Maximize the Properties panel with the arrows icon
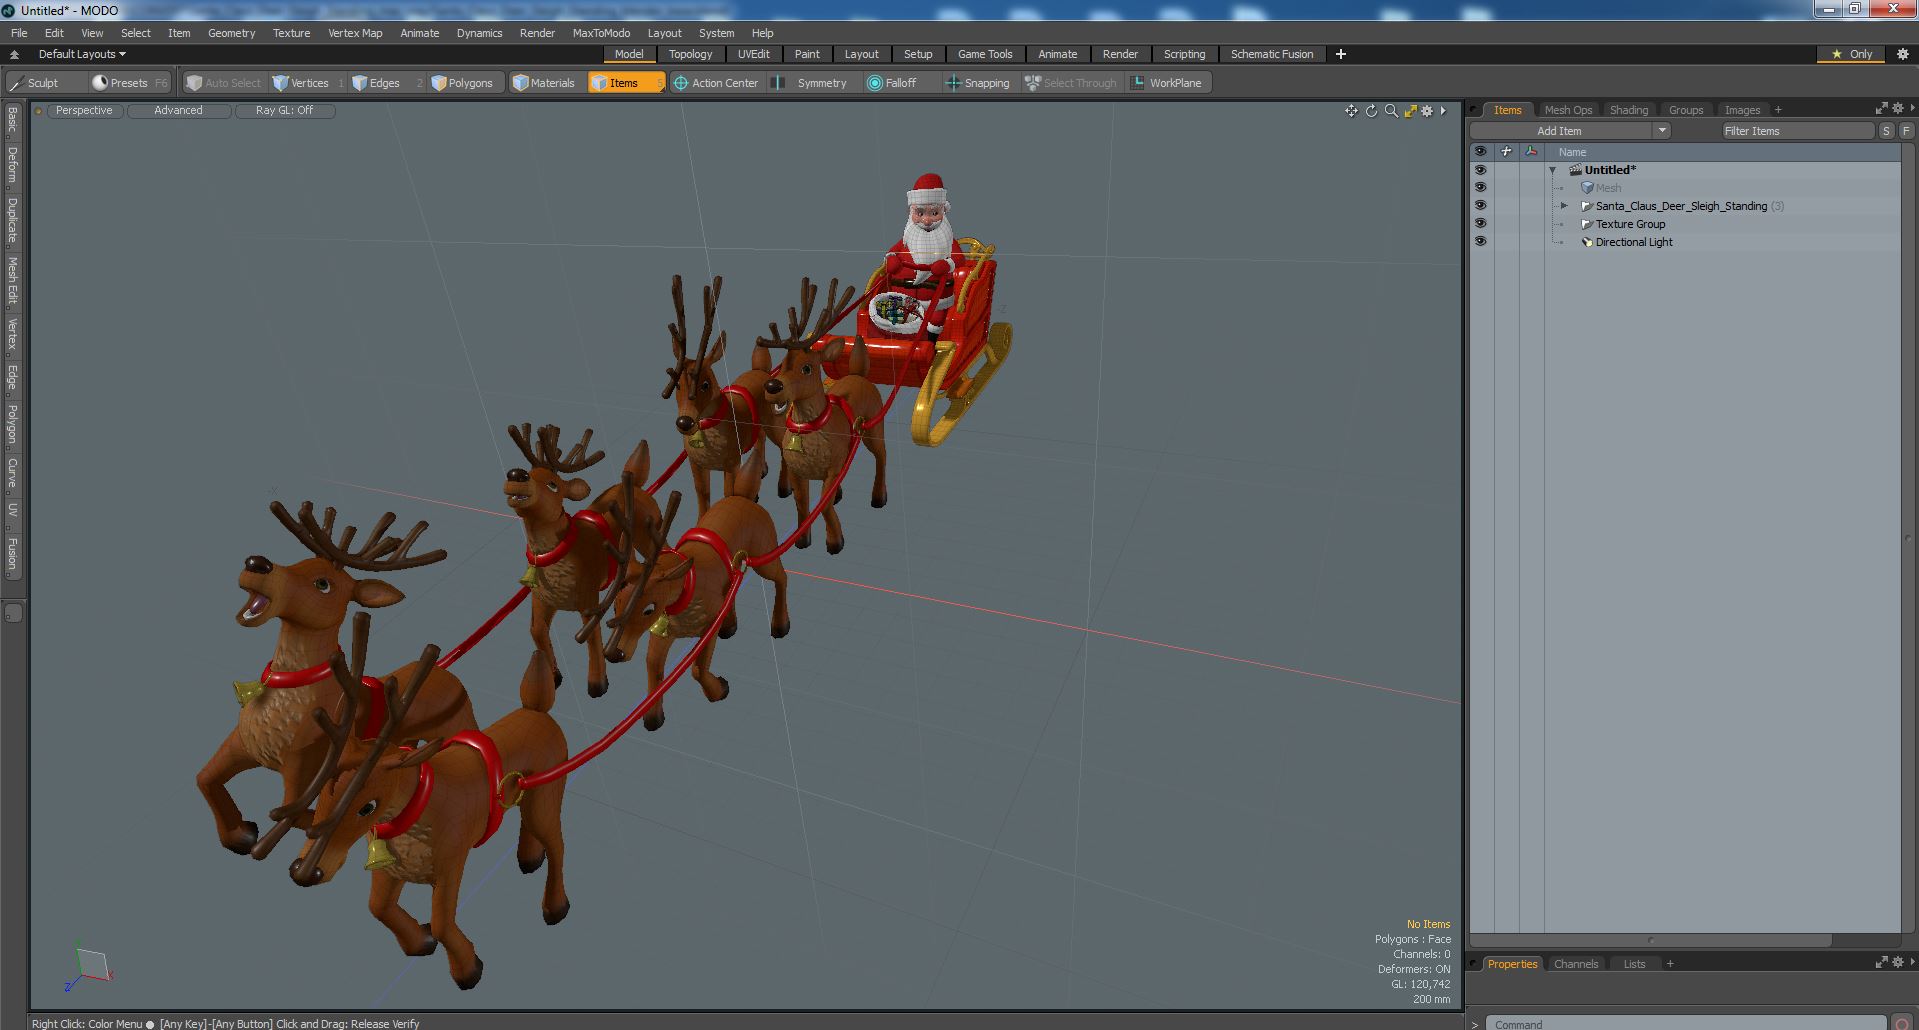This screenshot has width=1919, height=1030. pyautogui.click(x=1881, y=963)
